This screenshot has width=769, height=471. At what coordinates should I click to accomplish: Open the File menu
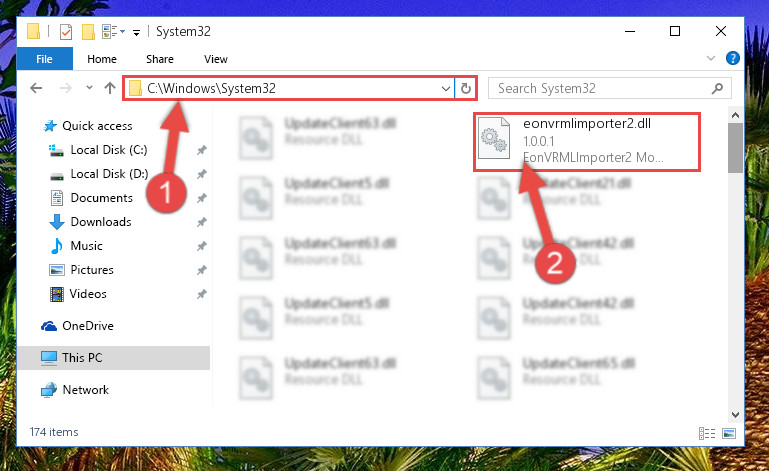[44, 59]
